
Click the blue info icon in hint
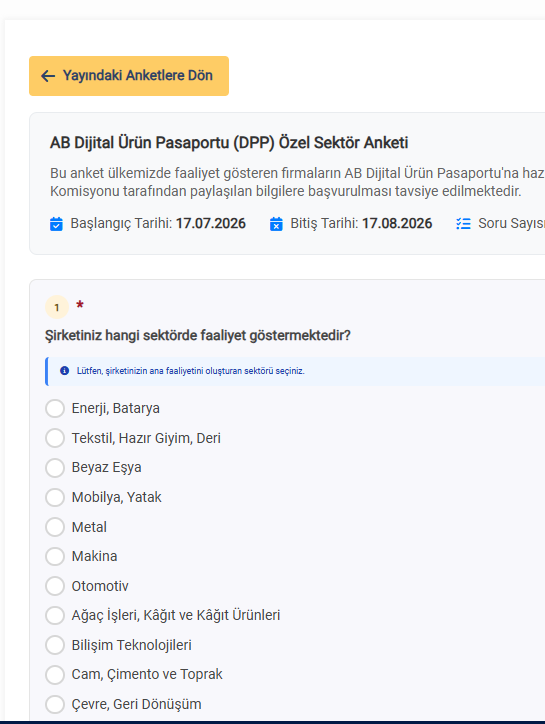(x=65, y=371)
